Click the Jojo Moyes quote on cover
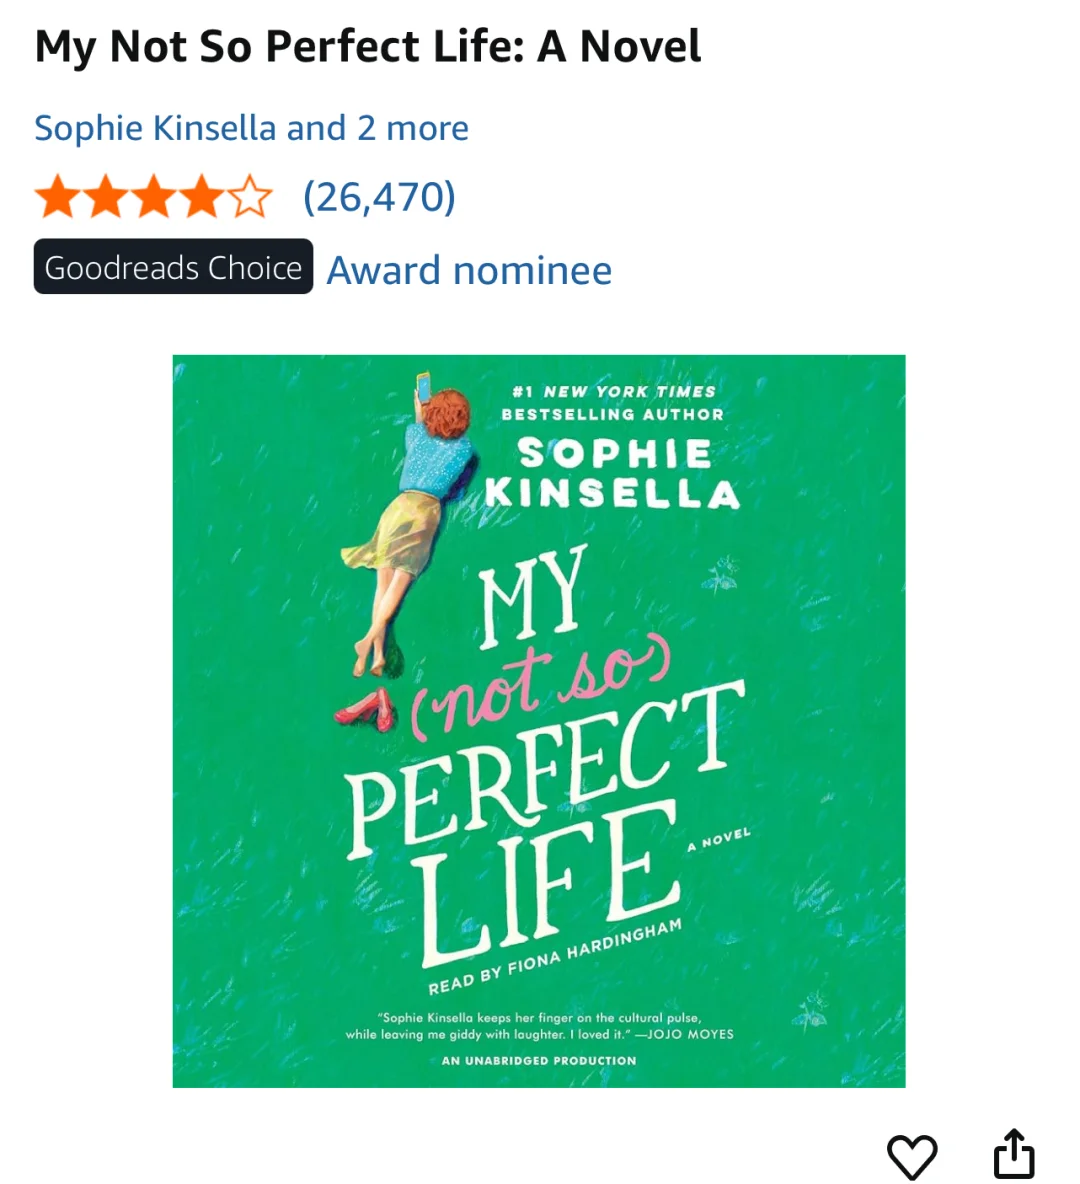This screenshot has width=1080, height=1184. coord(539,1026)
